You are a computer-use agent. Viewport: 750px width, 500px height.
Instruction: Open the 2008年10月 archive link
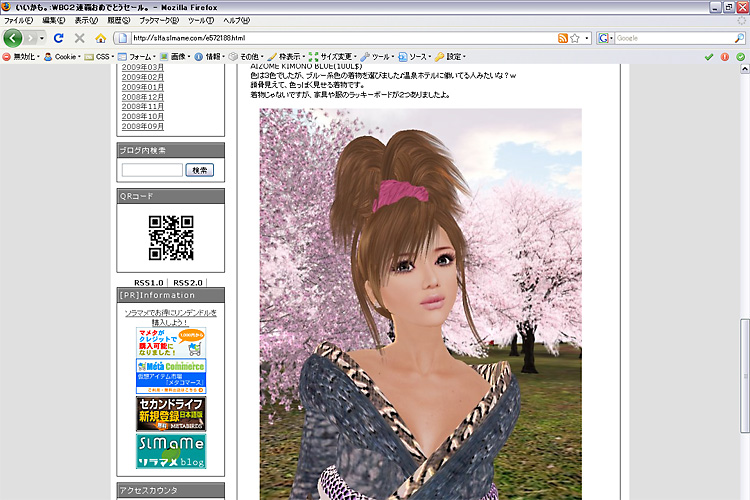coord(143,116)
